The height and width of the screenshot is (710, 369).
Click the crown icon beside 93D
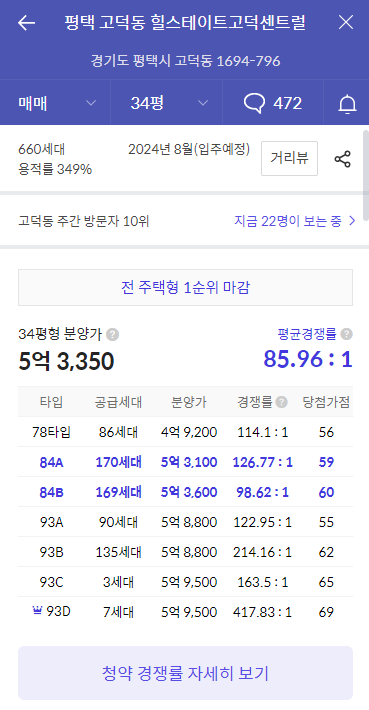click(x=37, y=611)
